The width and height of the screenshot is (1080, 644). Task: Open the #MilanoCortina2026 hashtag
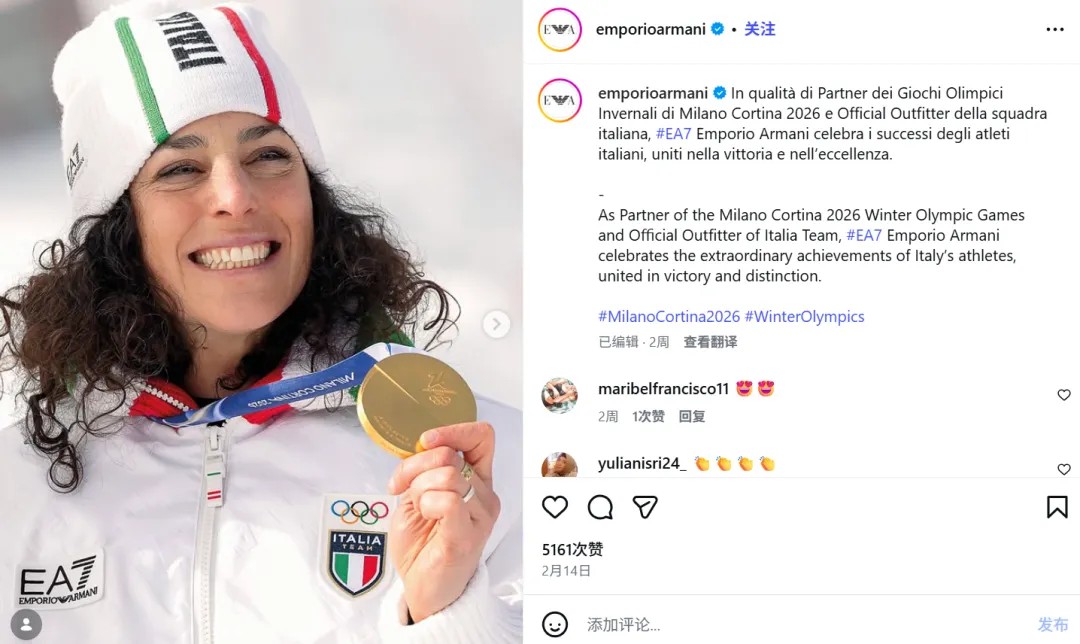(x=668, y=316)
